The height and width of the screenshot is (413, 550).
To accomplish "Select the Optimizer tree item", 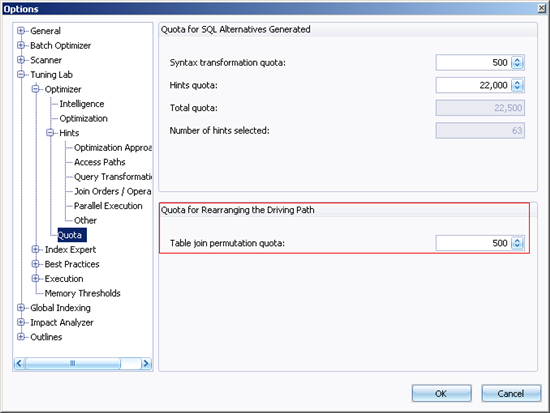I will (x=63, y=89).
